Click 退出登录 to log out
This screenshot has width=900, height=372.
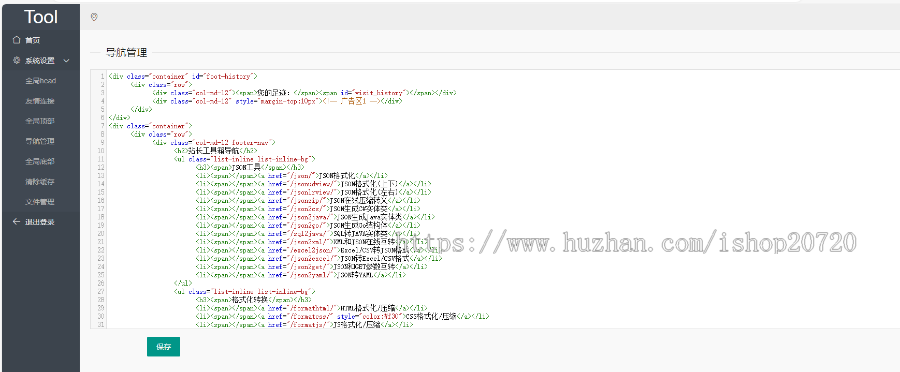point(40,222)
